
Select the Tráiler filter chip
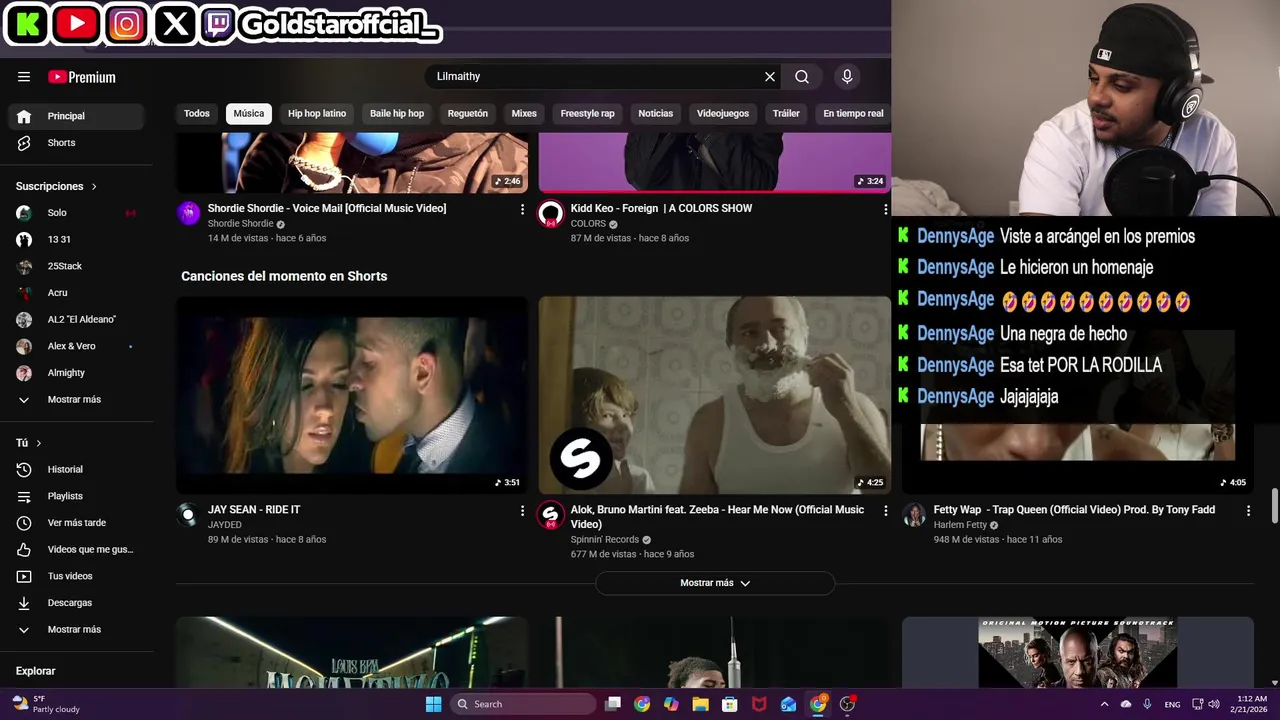tap(786, 114)
